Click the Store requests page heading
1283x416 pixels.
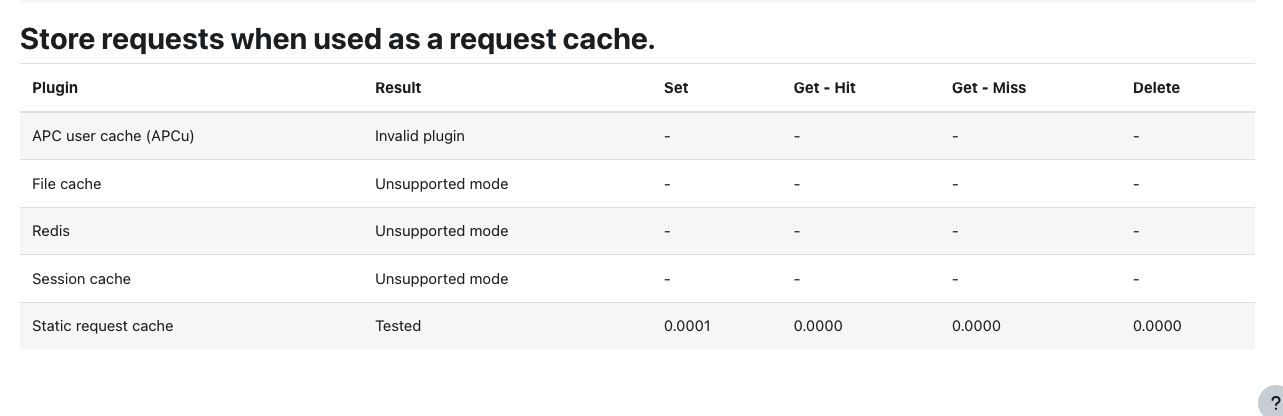coord(338,38)
